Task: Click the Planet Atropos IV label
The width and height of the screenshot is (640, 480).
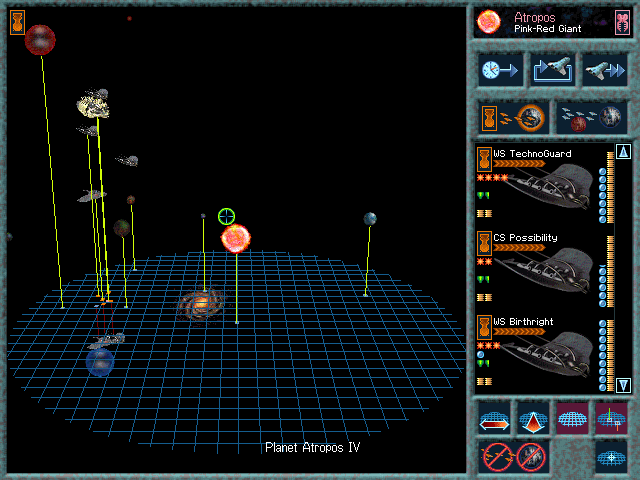Action: point(313,448)
